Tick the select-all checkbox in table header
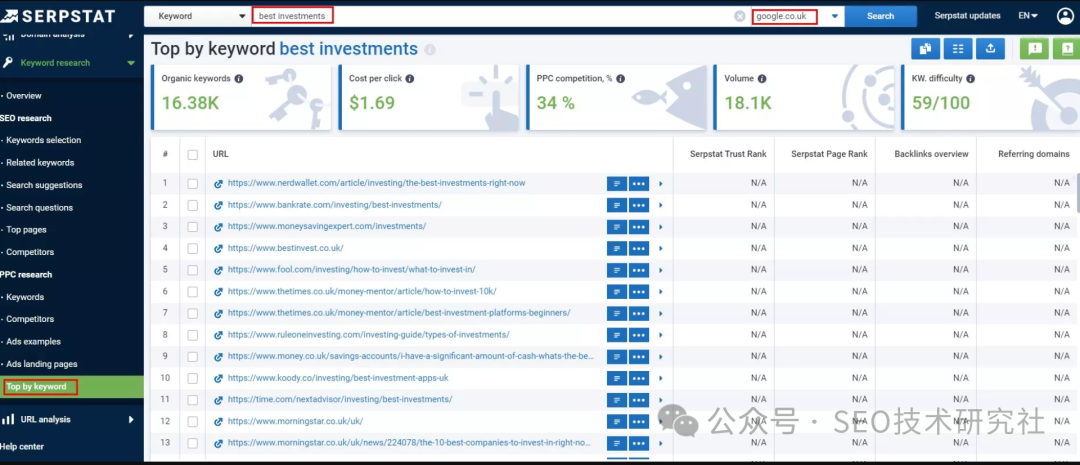 (193, 154)
